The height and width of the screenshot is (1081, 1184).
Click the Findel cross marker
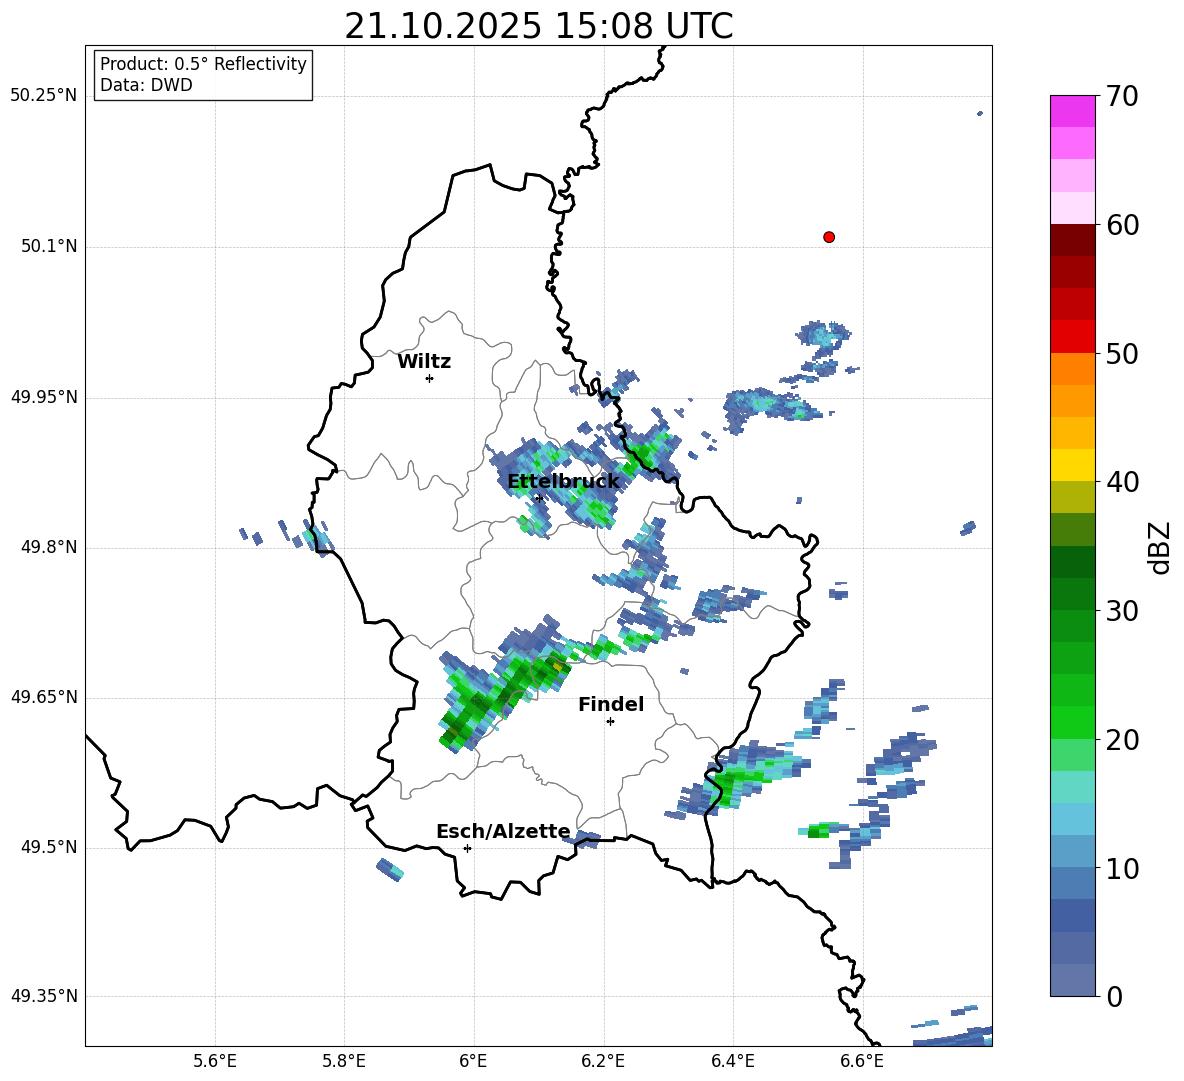[610, 722]
